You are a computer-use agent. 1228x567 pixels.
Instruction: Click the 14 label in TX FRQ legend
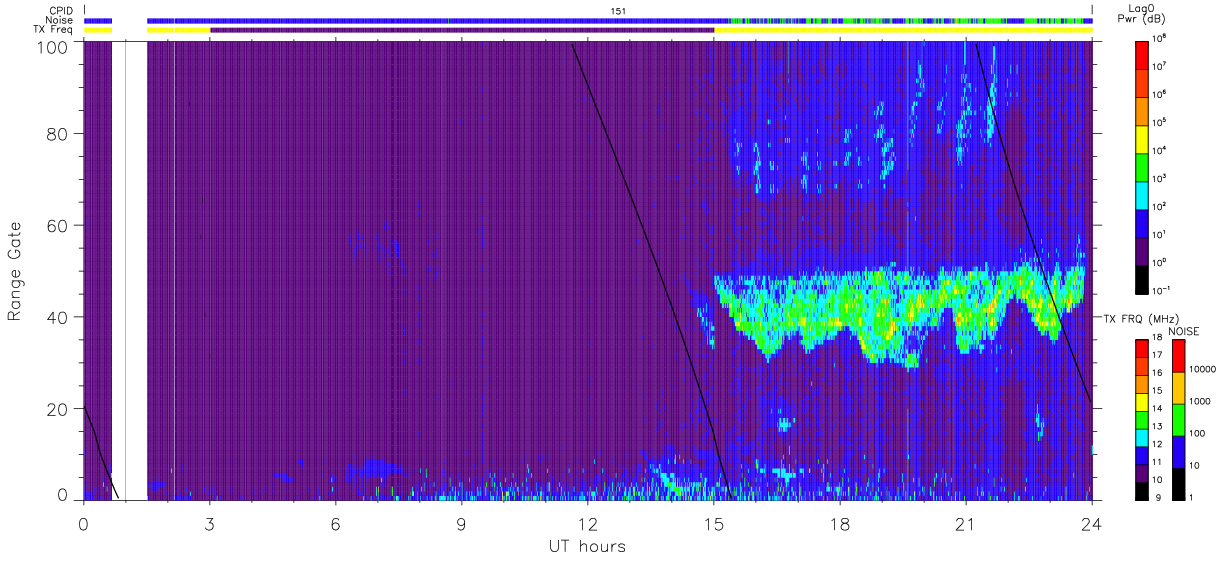pyautogui.click(x=1158, y=408)
